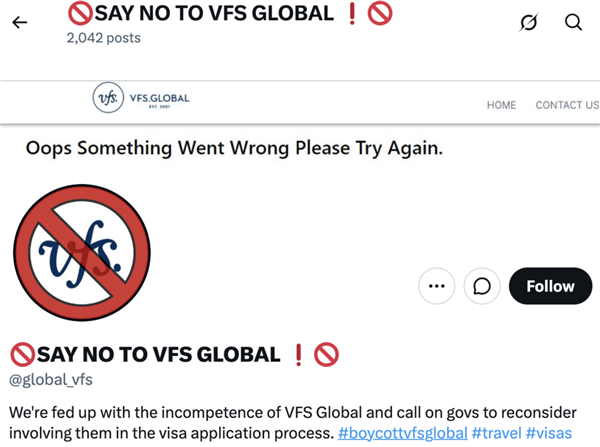Click the VFS.GLOBAL text logo in banner
The width and height of the screenshot is (600, 447).
tap(160, 100)
